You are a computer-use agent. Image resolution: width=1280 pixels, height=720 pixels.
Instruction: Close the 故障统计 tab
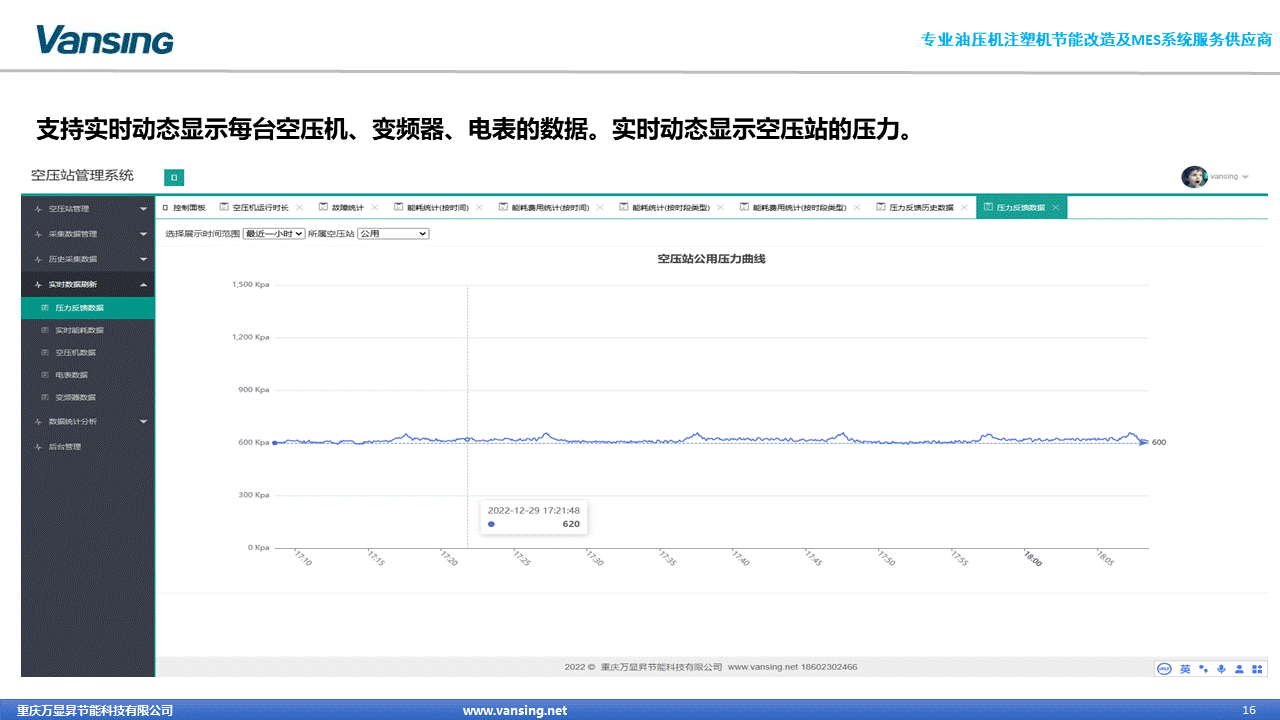click(374, 207)
